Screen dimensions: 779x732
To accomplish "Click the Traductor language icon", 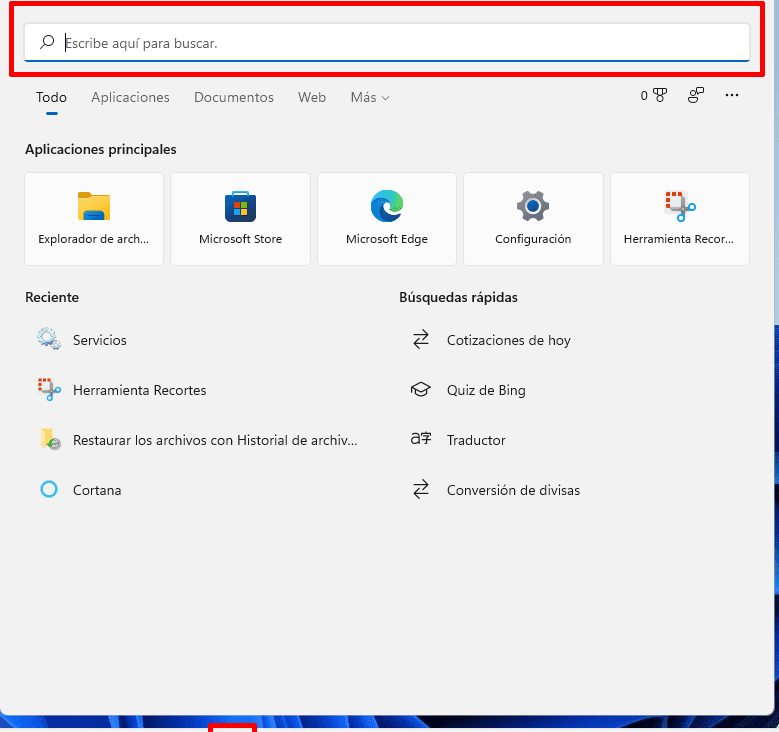I will click(x=421, y=438).
